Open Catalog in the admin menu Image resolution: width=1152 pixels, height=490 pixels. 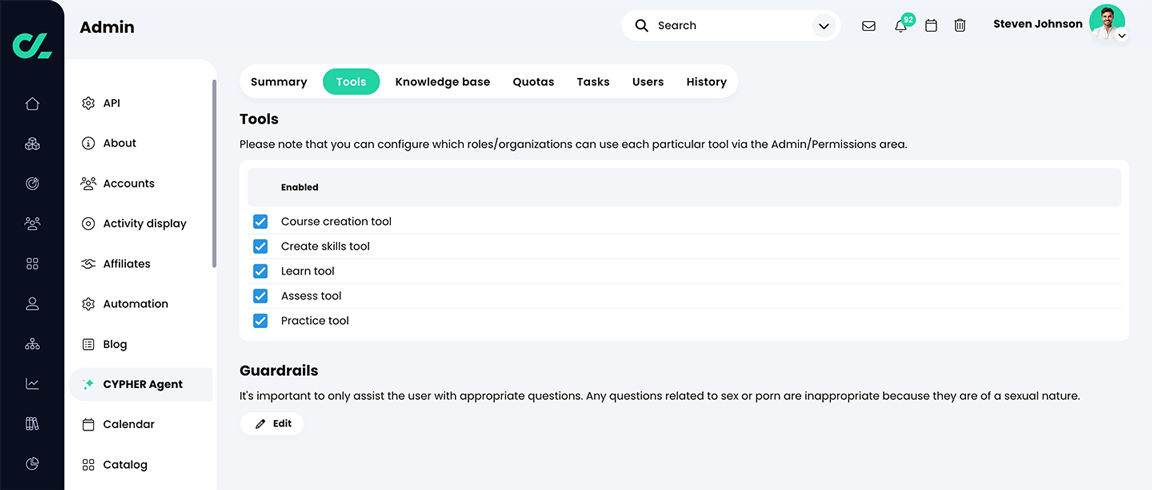140,464
